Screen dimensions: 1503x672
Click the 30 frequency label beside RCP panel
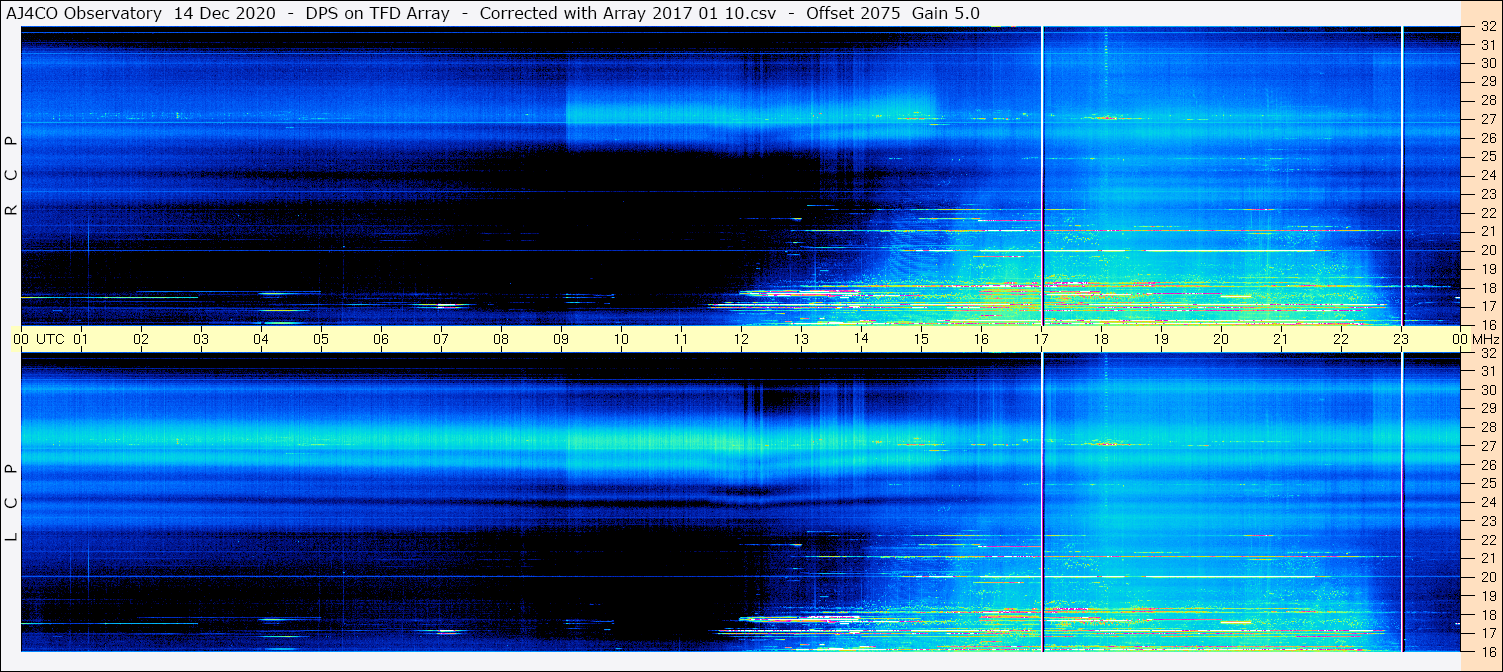[x=1488, y=63]
